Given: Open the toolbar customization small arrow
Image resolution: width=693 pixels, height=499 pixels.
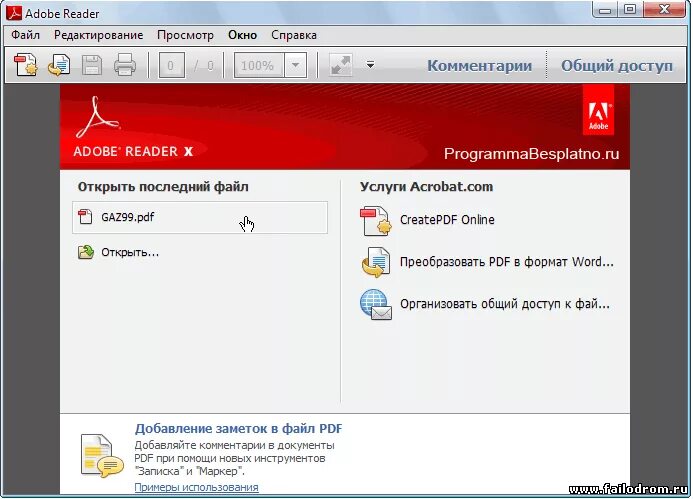Looking at the screenshot, I should (370, 65).
